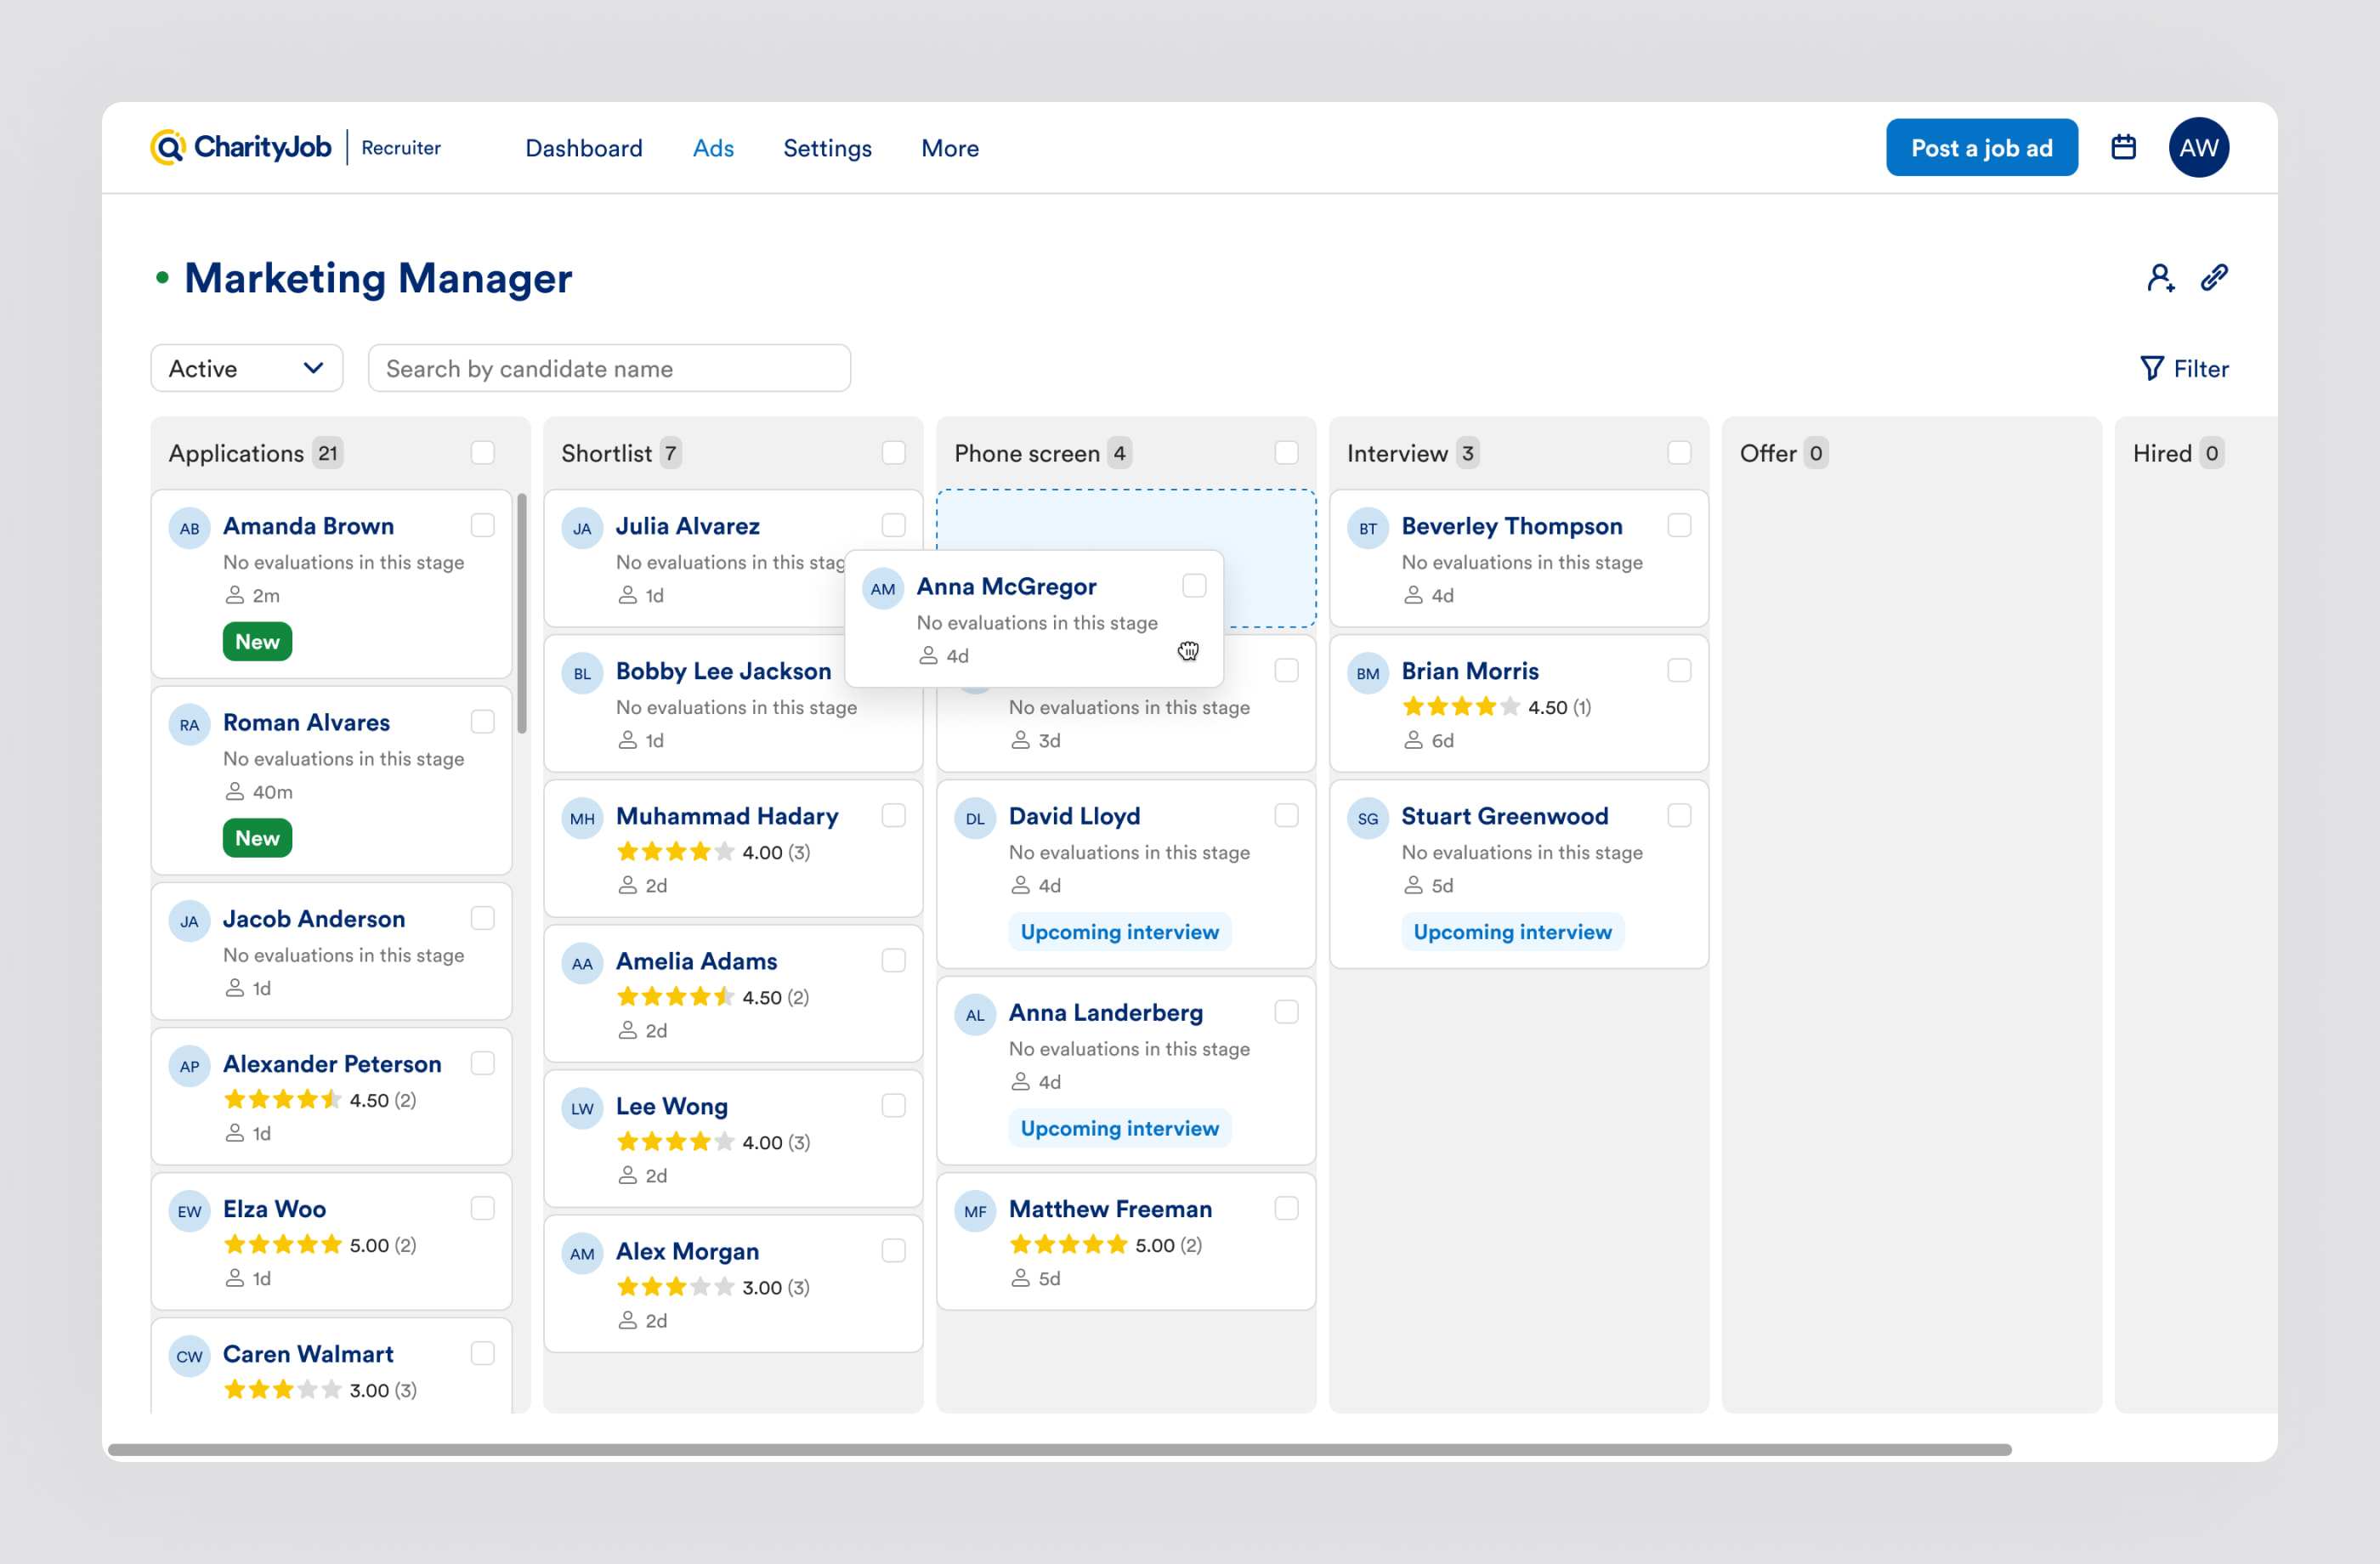Open the Filter options
Screen dimensions: 2380x1564
pos(2184,368)
